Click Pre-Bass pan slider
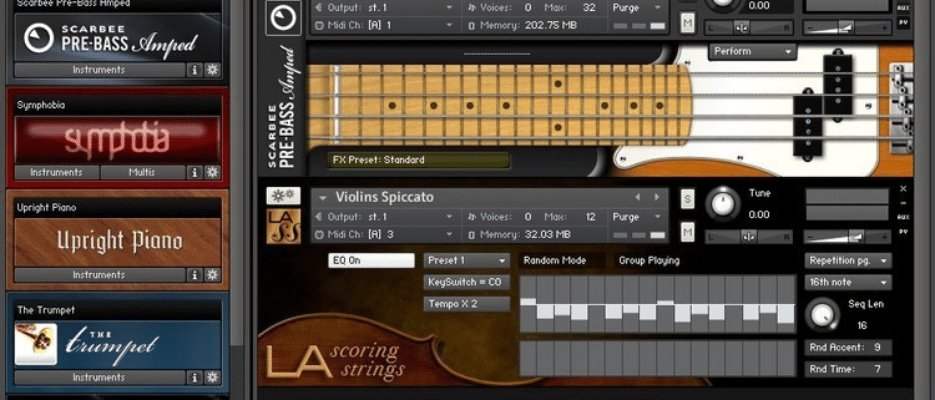The image size is (935, 400). 748,27
